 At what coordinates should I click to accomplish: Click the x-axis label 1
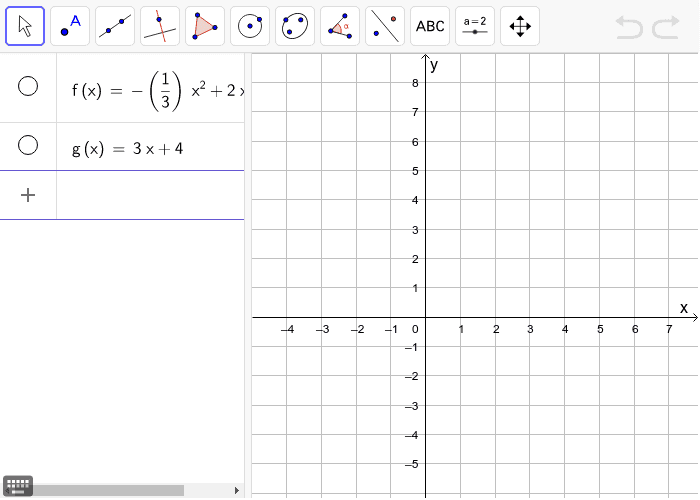point(461,329)
